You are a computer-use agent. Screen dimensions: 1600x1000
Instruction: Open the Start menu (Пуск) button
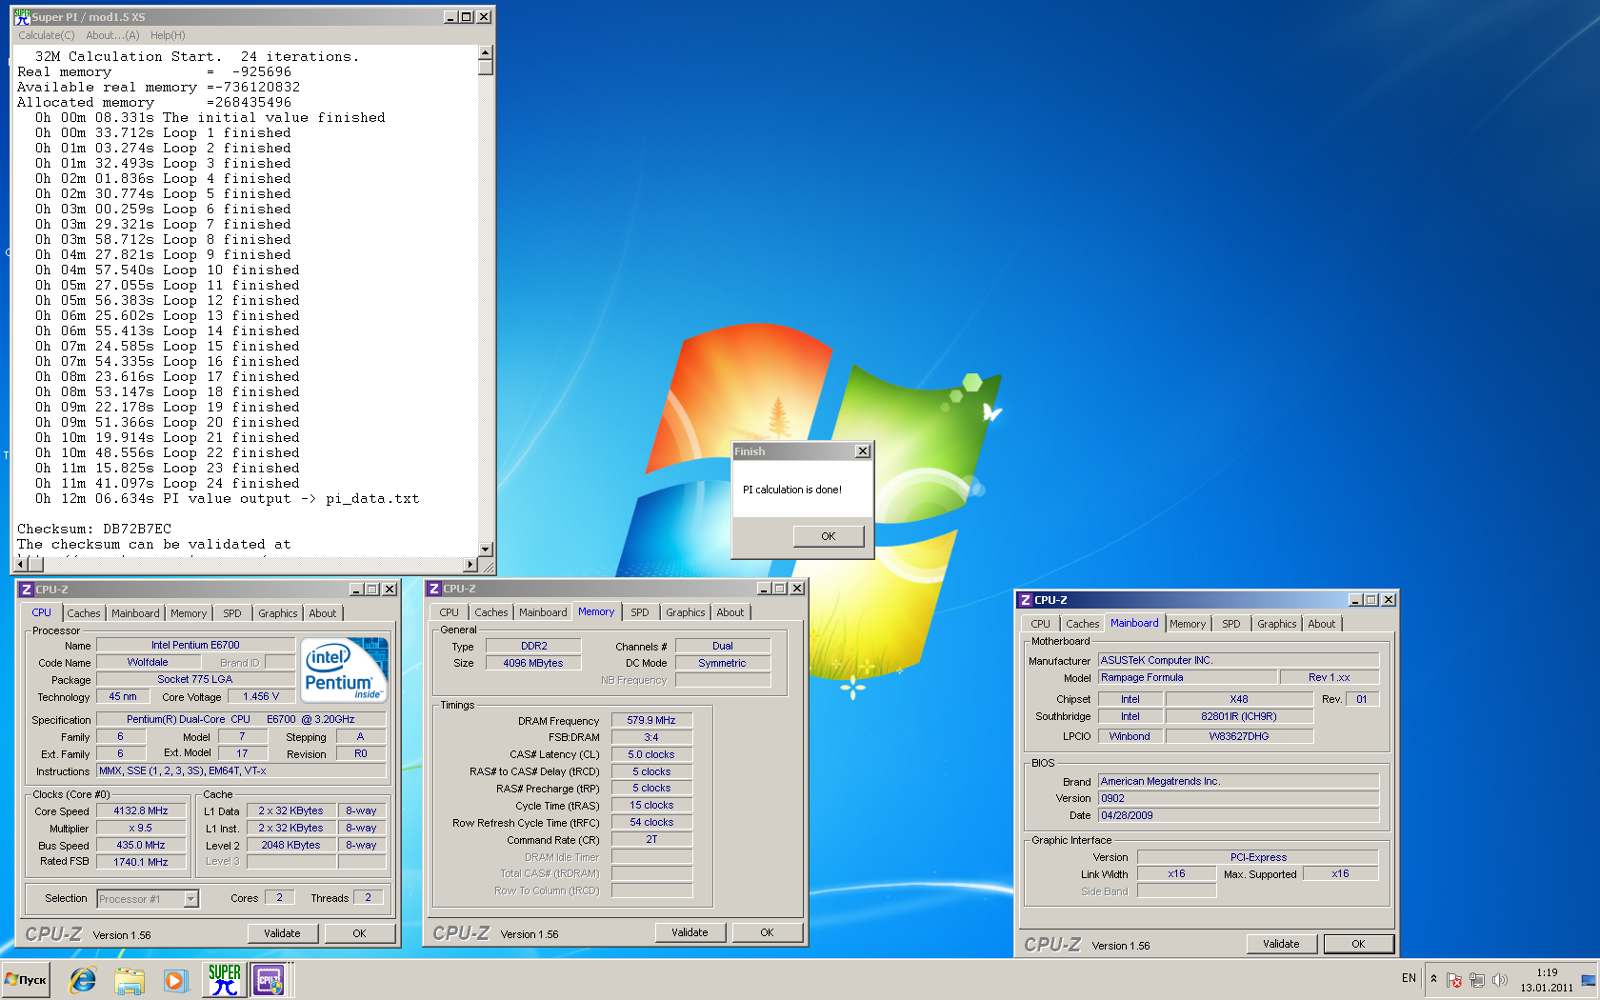click(26, 980)
